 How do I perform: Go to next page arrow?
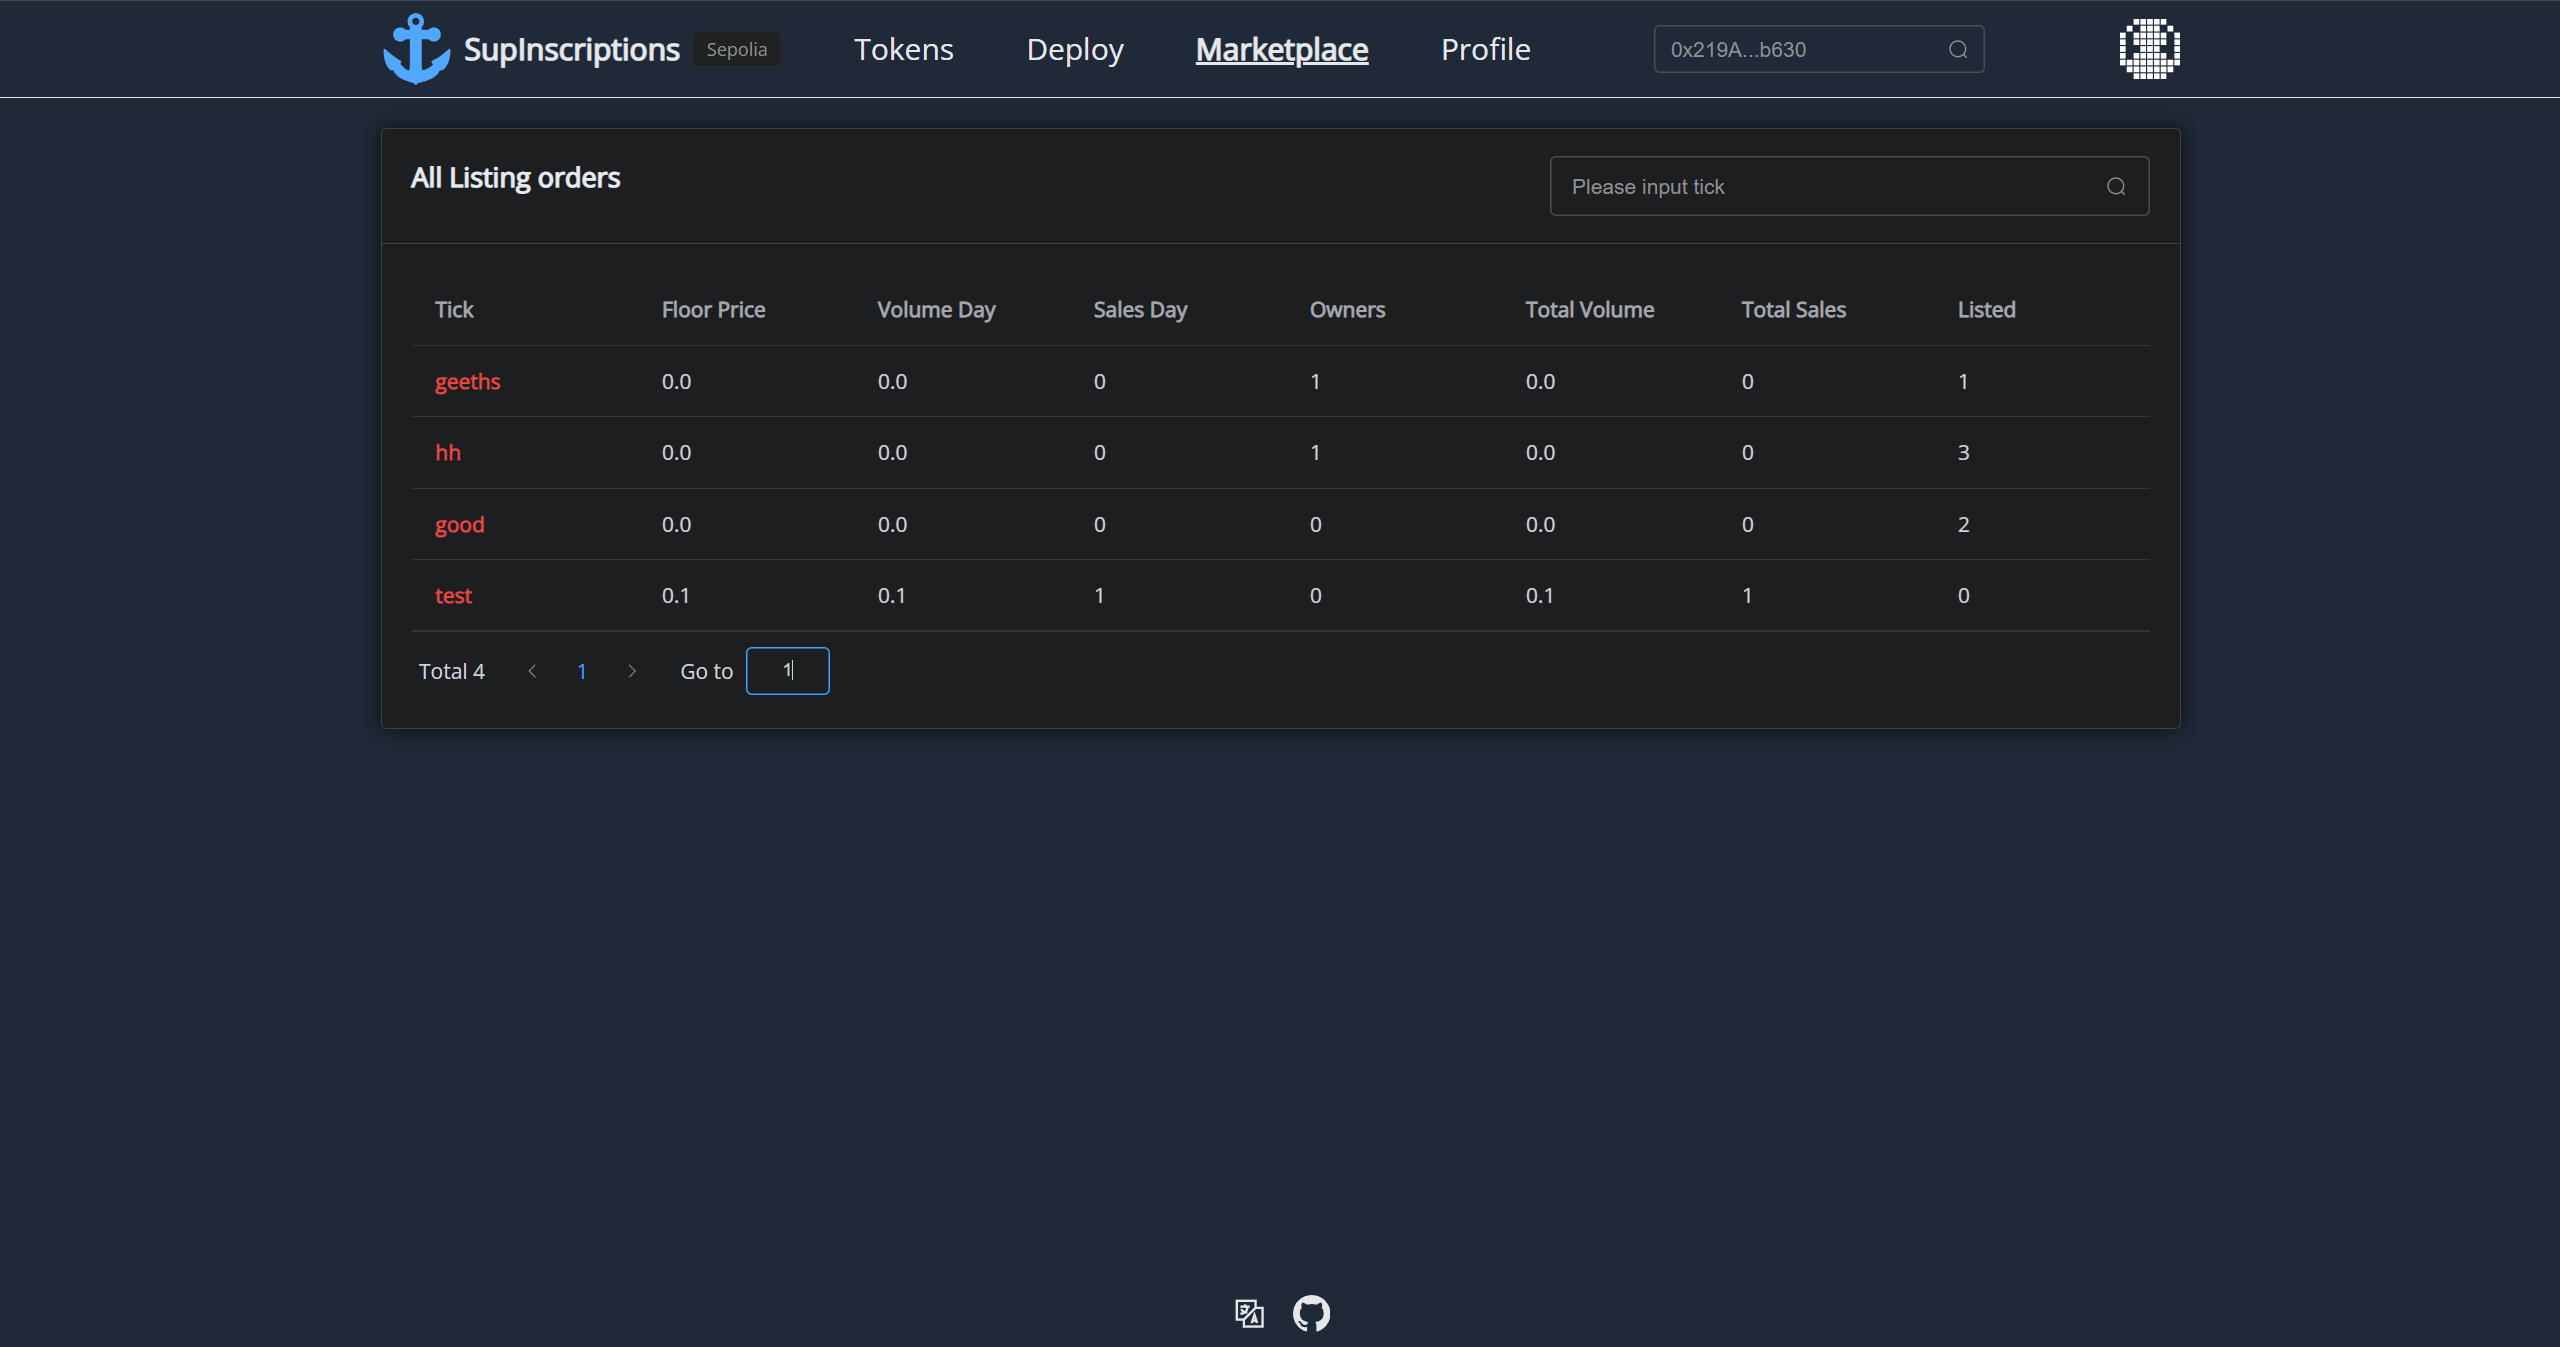(631, 672)
